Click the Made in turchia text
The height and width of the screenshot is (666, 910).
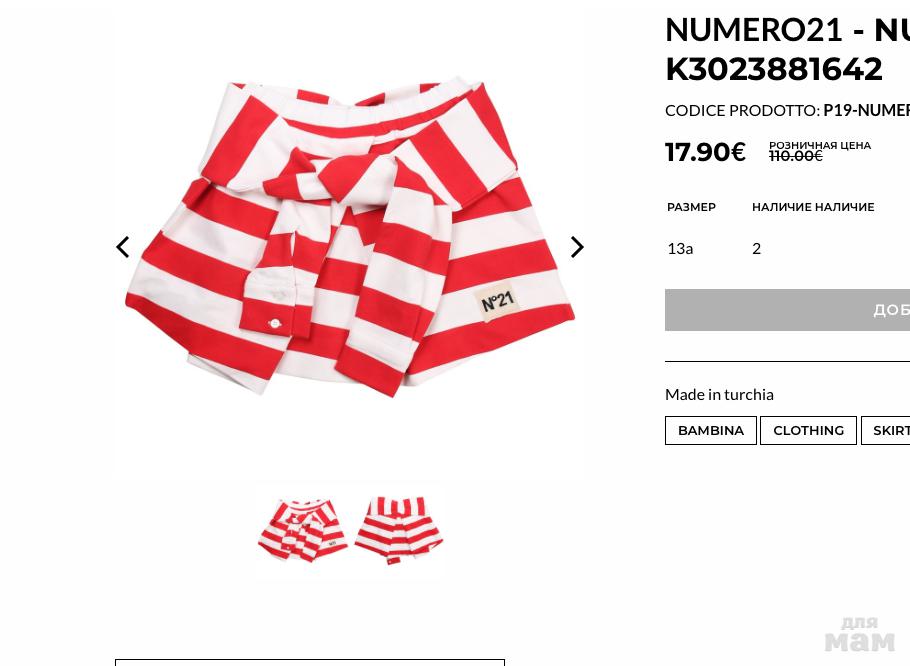pos(719,394)
